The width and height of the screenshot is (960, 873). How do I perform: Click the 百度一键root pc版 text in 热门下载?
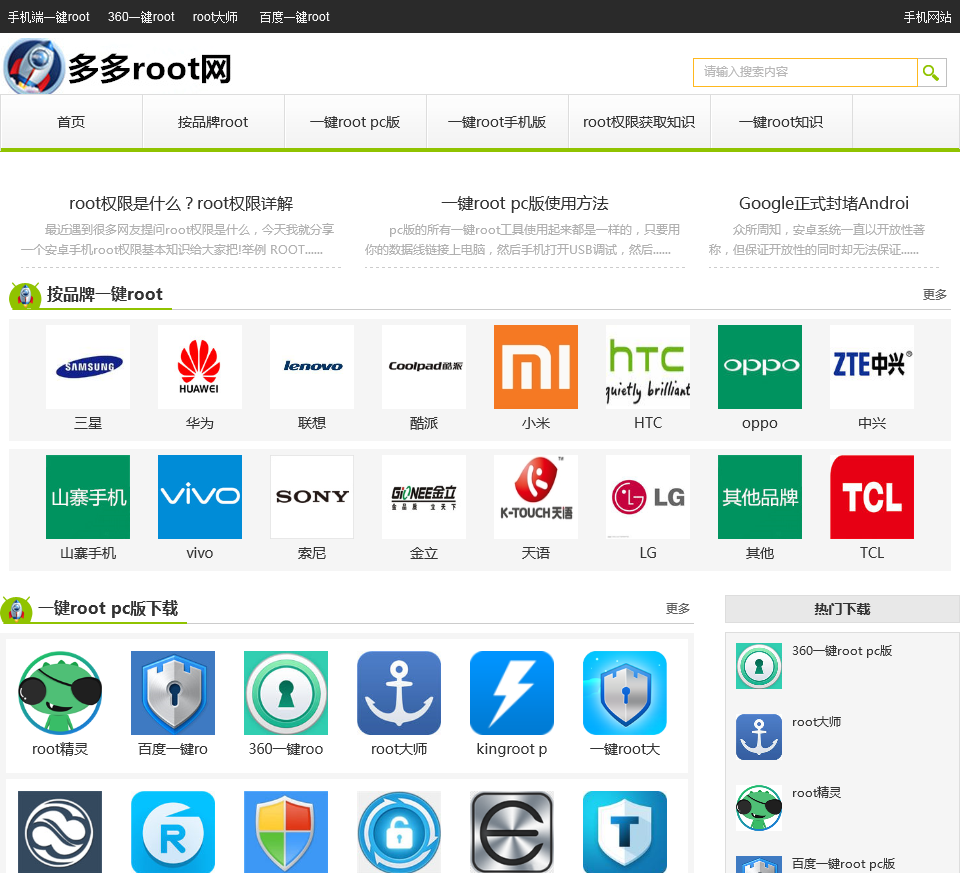(843, 864)
